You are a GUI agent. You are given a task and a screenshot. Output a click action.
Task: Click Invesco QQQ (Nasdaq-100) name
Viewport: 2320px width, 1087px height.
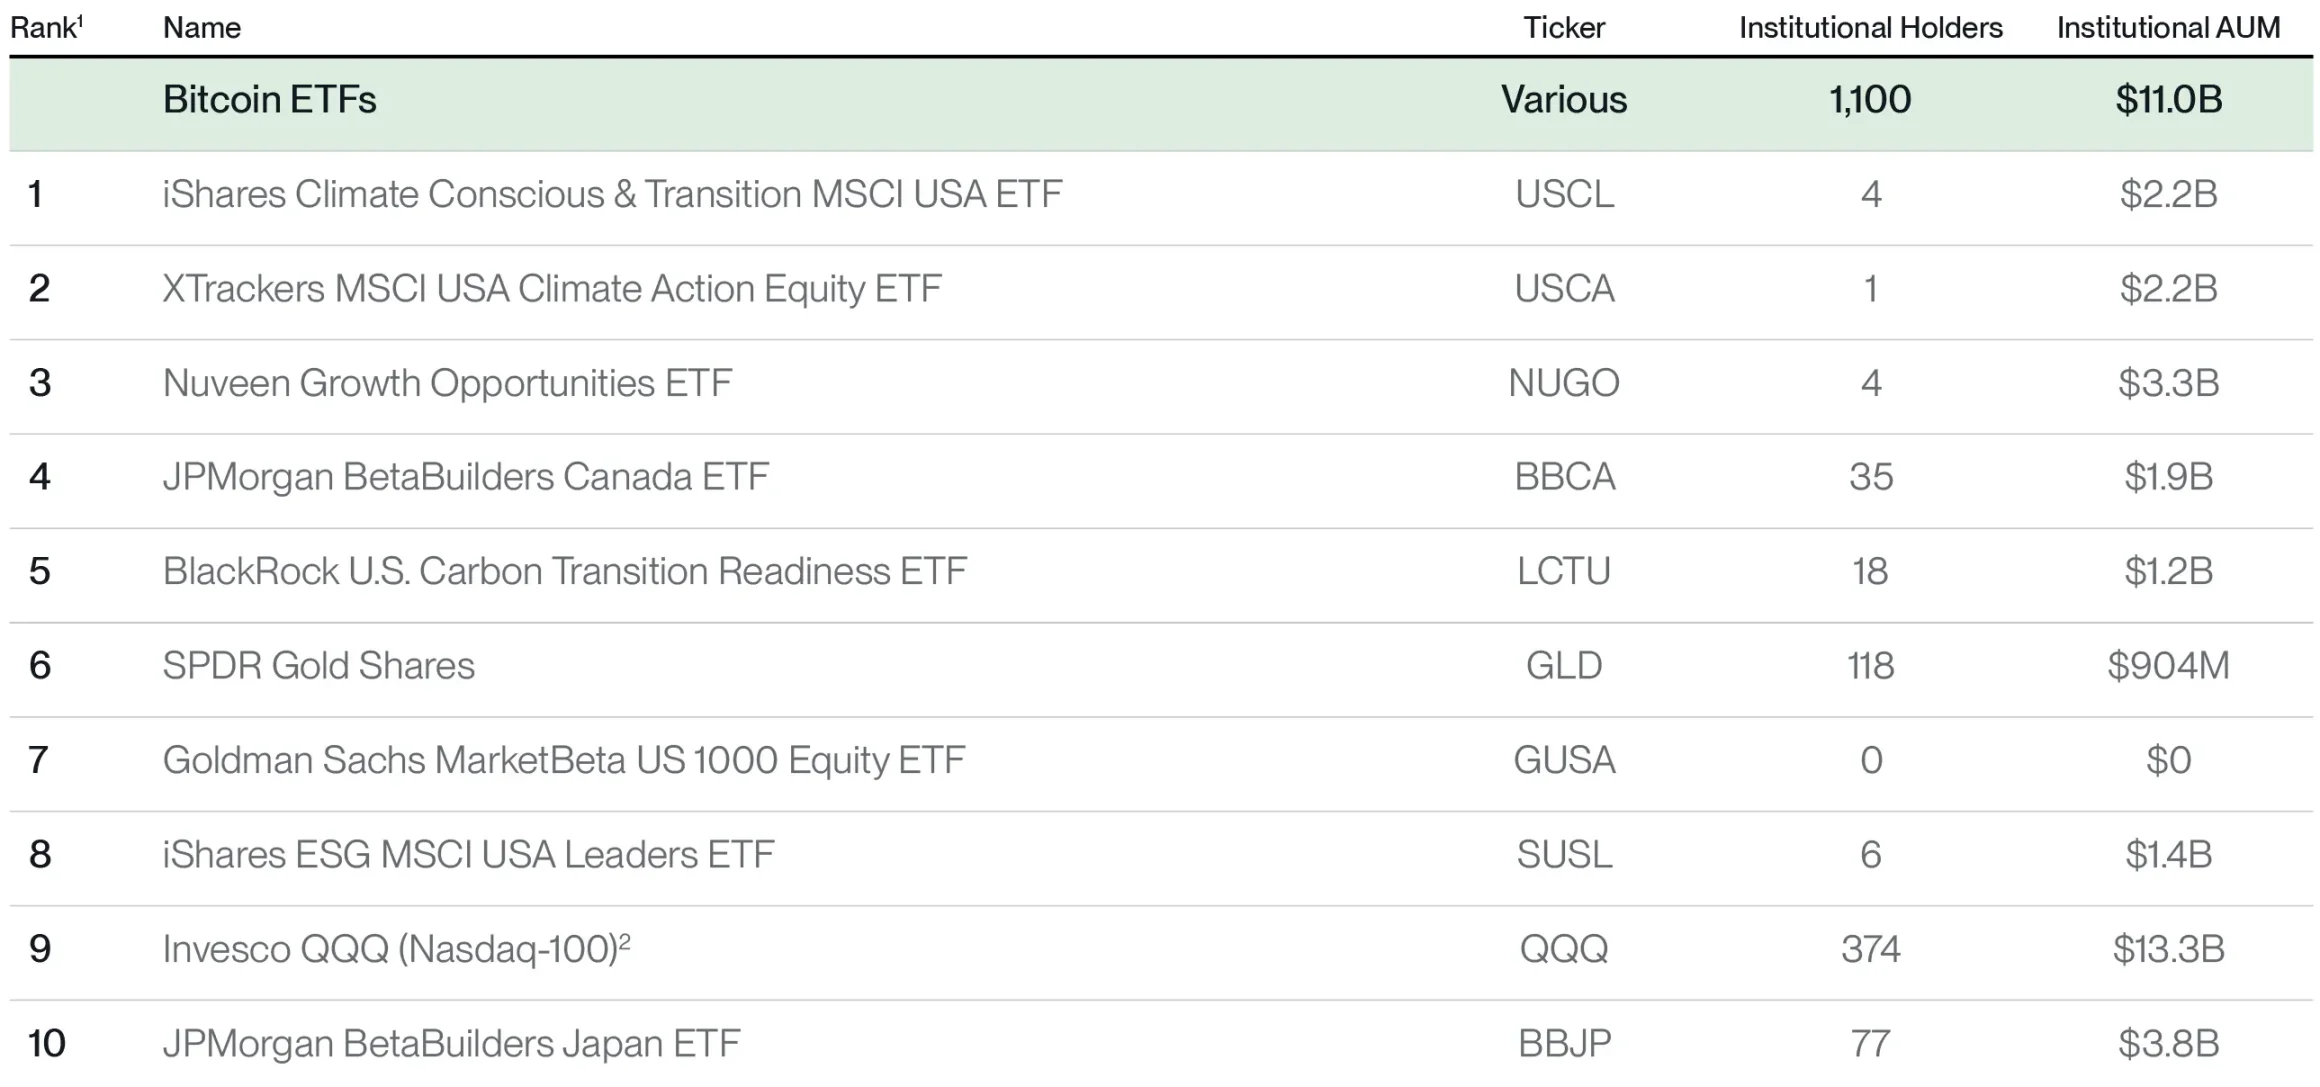point(395,949)
